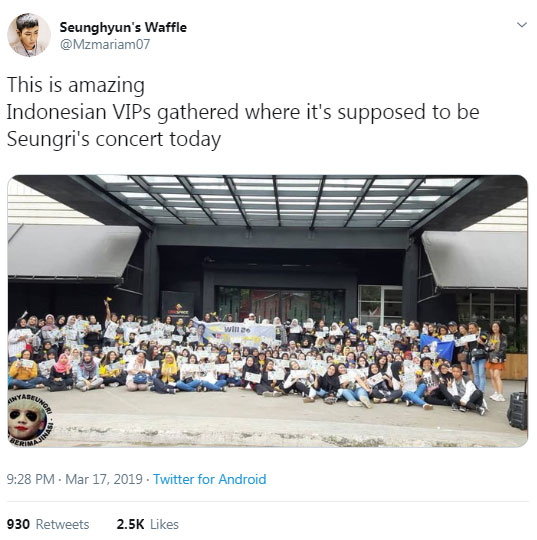Click the banner held by the crowd
The height and width of the screenshot is (540, 537).
click(x=235, y=332)
